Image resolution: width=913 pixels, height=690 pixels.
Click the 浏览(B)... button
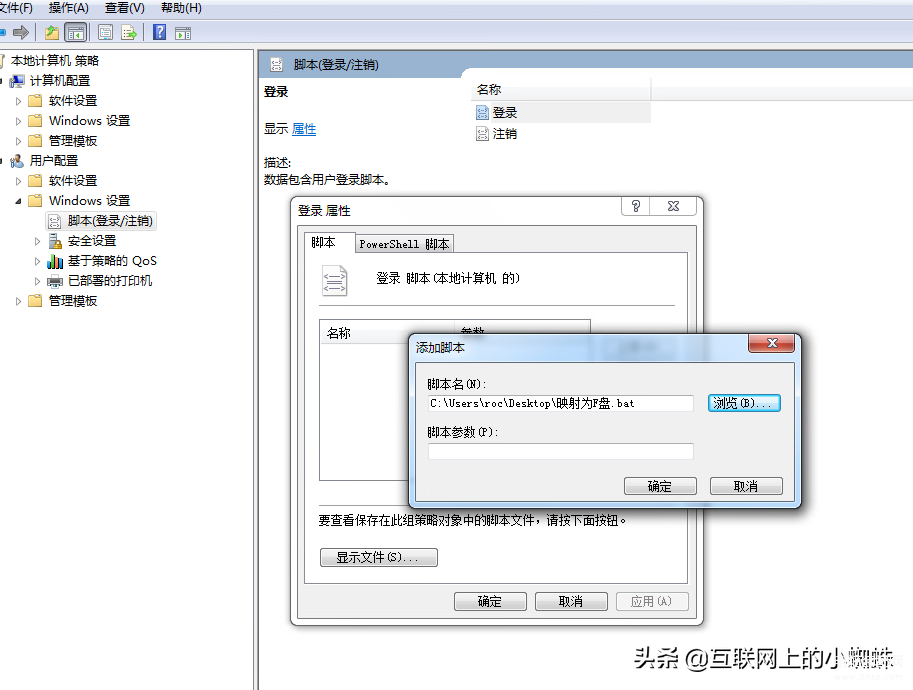(744, 403)
